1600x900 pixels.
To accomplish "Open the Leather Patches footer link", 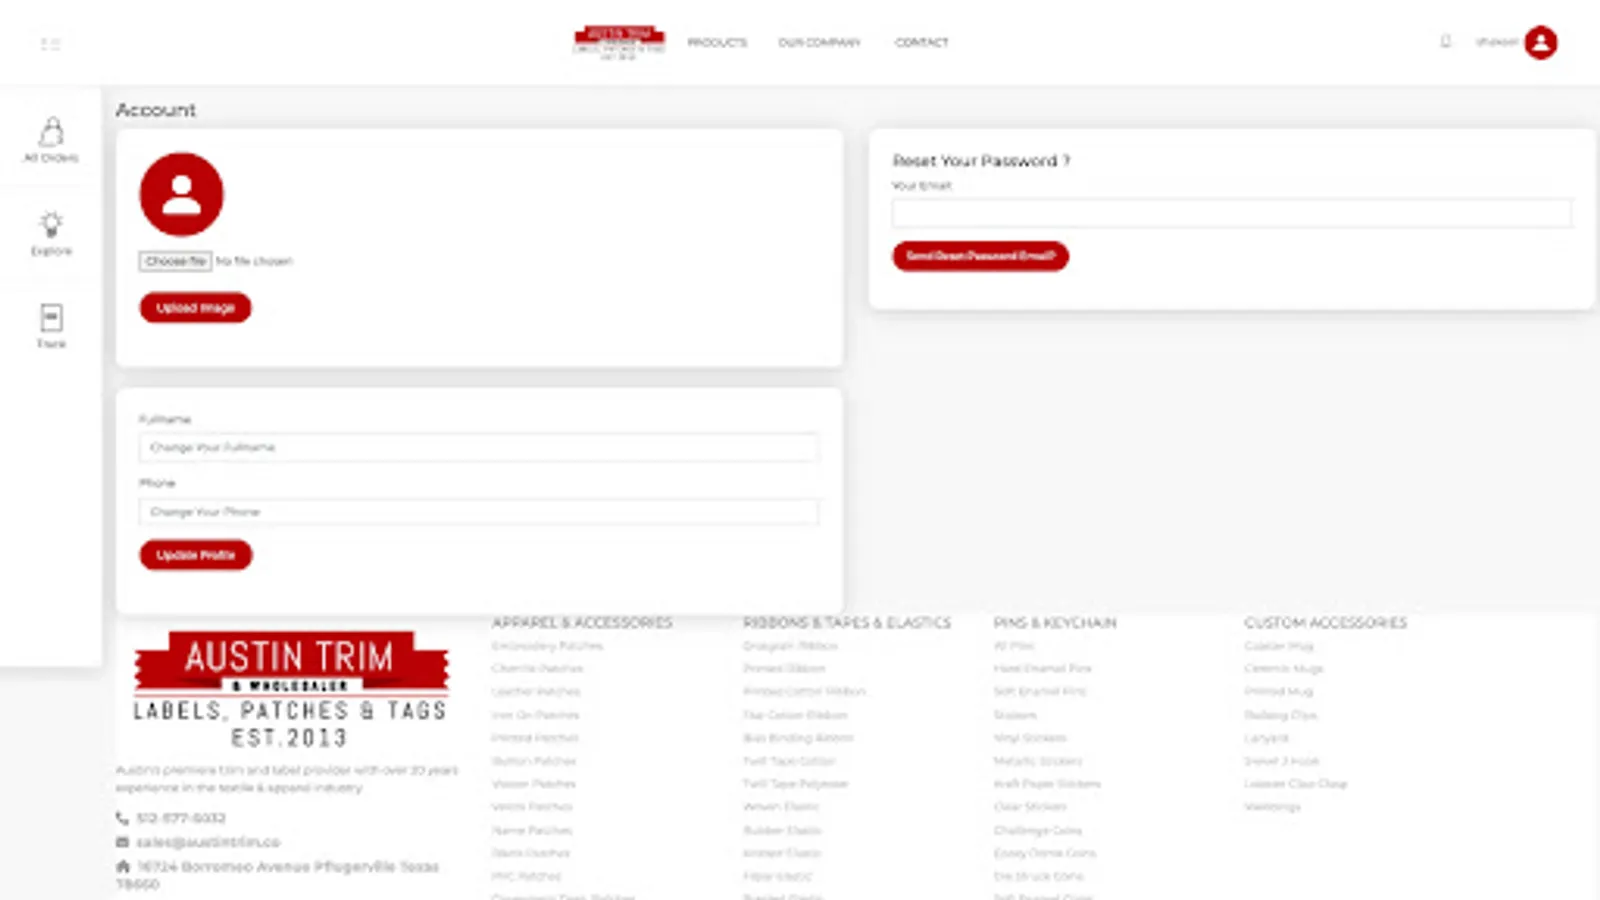I will click(536, 691).
